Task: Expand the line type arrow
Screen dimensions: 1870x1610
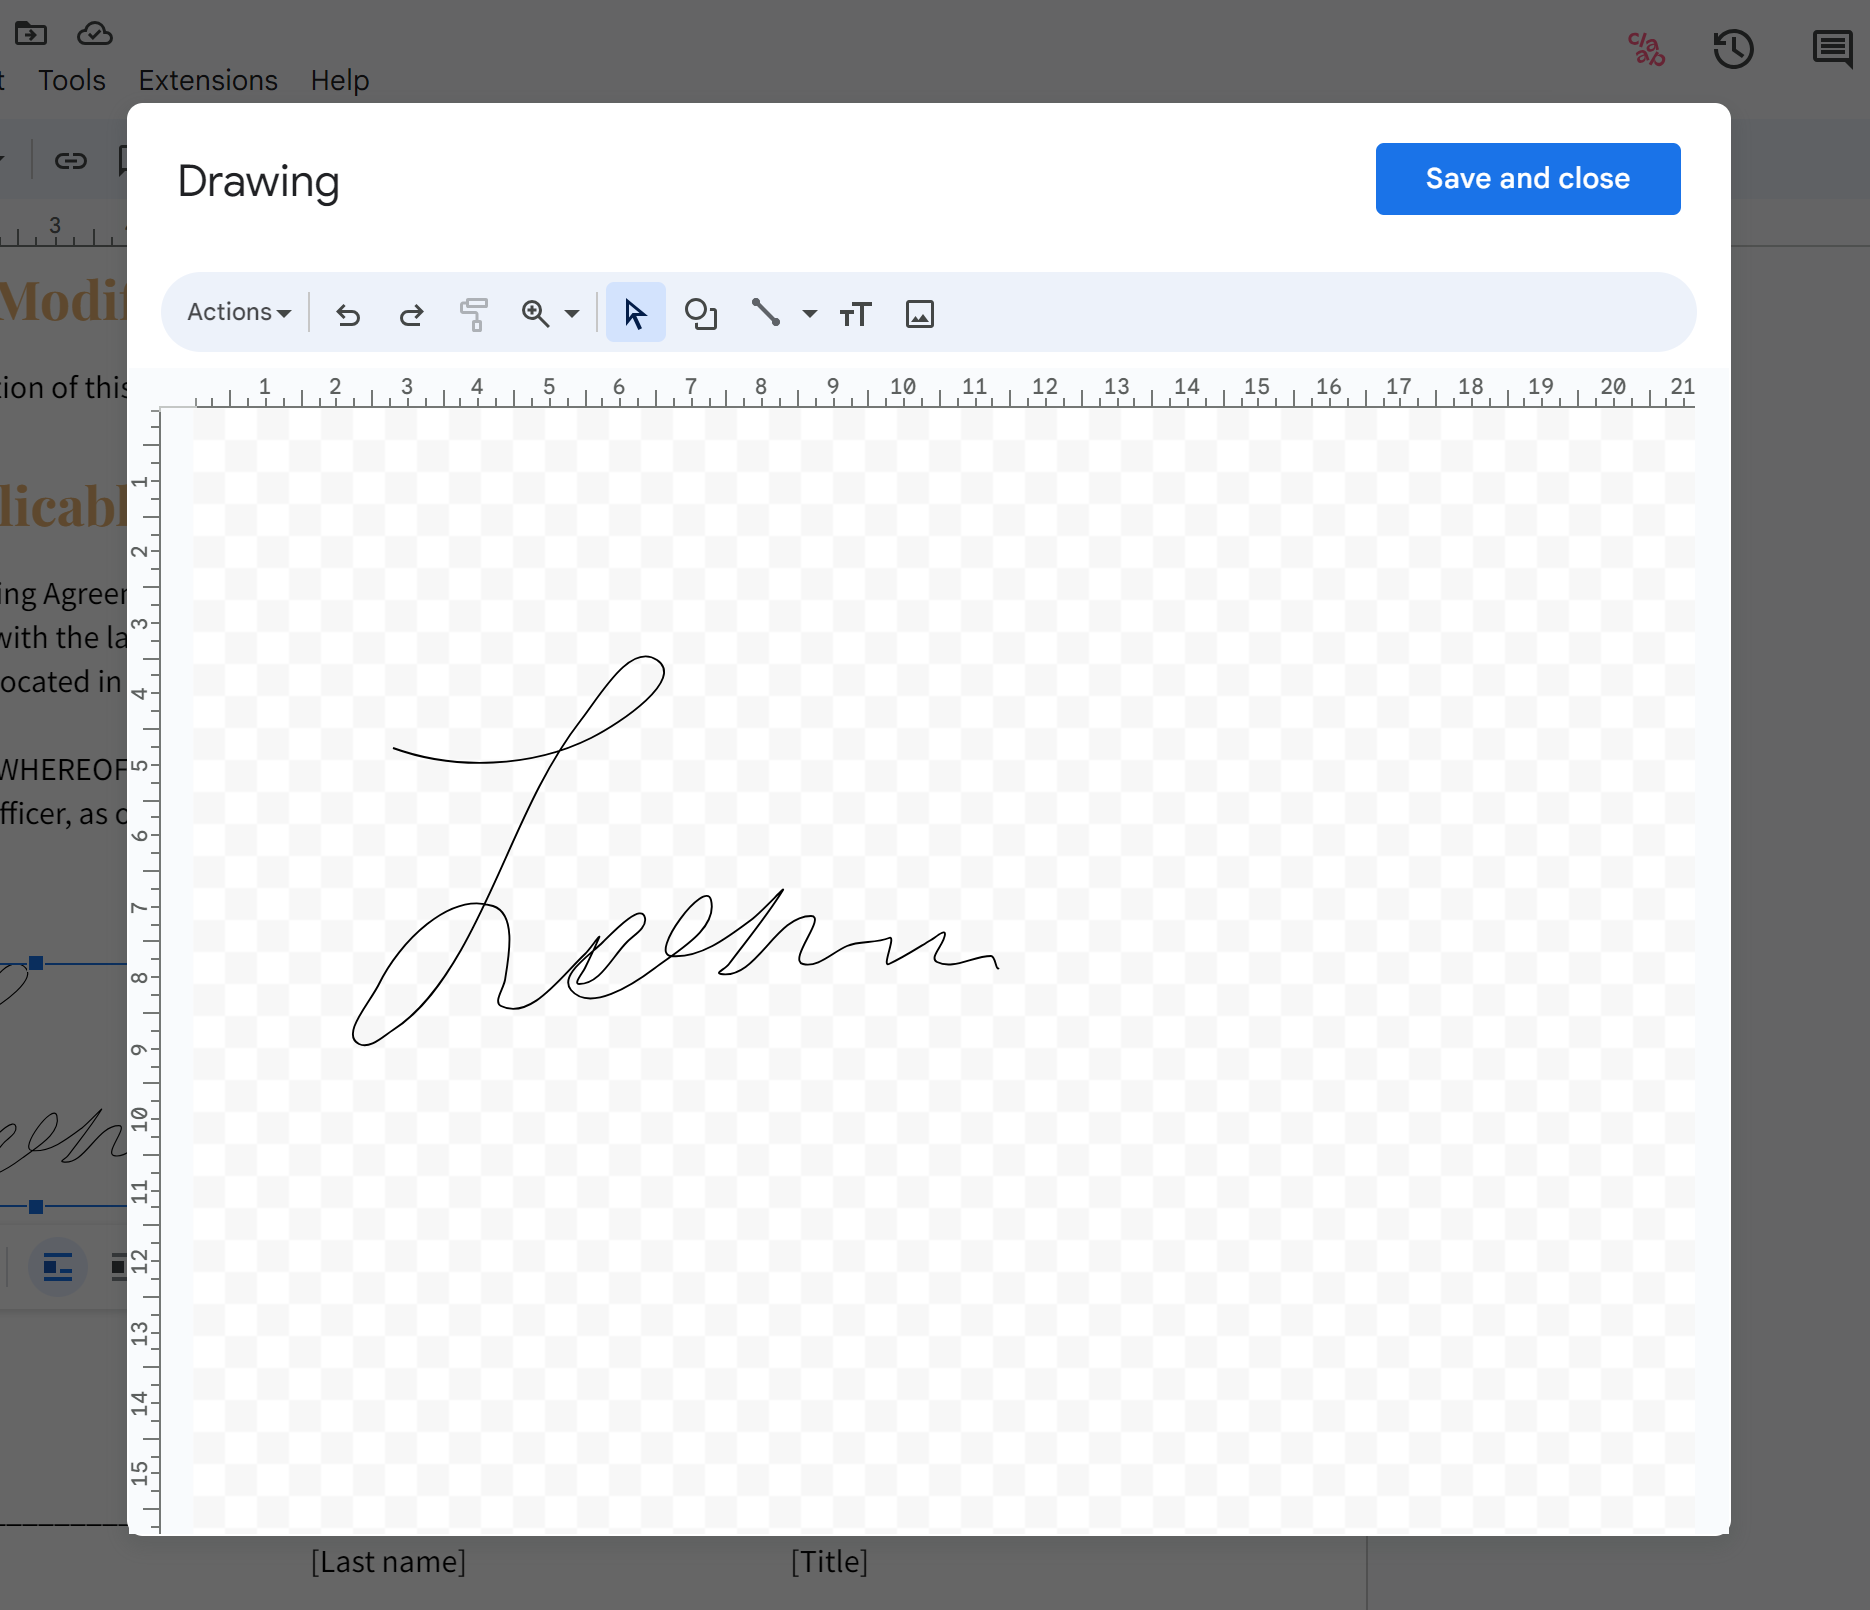Action: (807, 313)
